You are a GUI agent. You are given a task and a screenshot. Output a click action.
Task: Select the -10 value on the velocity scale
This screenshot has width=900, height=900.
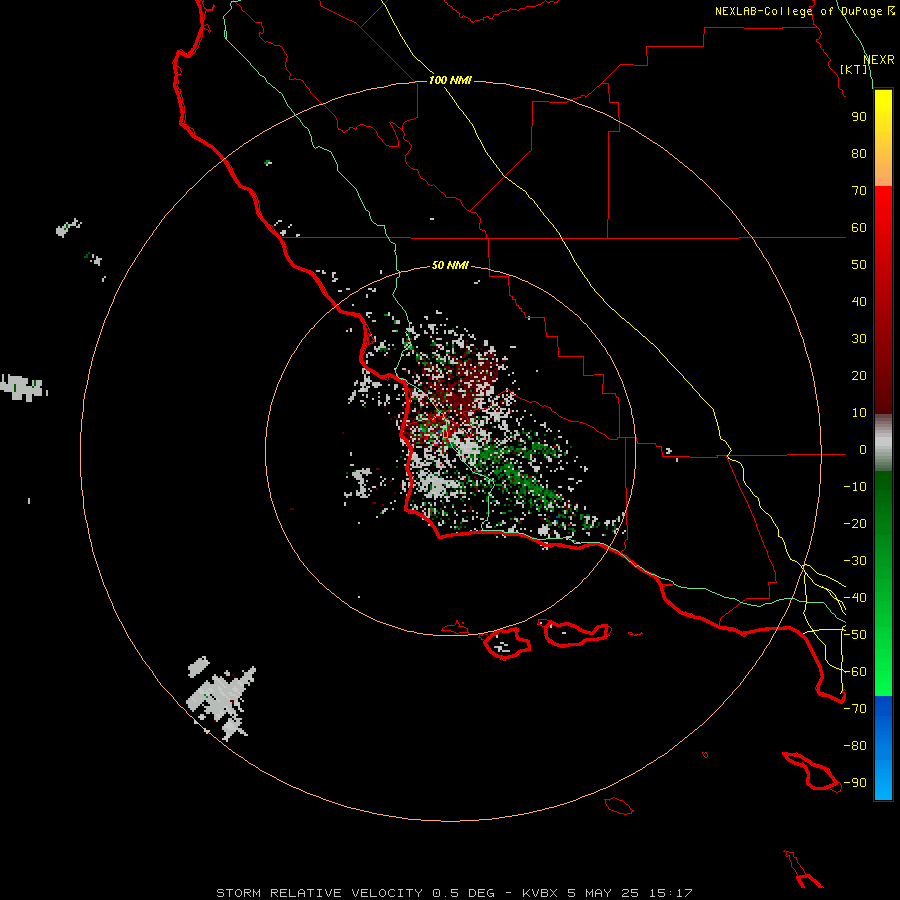[855, 487]
